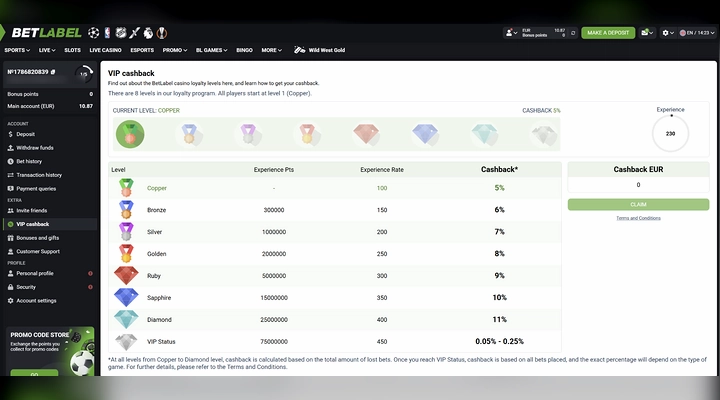Go to Bingo
720x400 pixels.
click(244, 50)
